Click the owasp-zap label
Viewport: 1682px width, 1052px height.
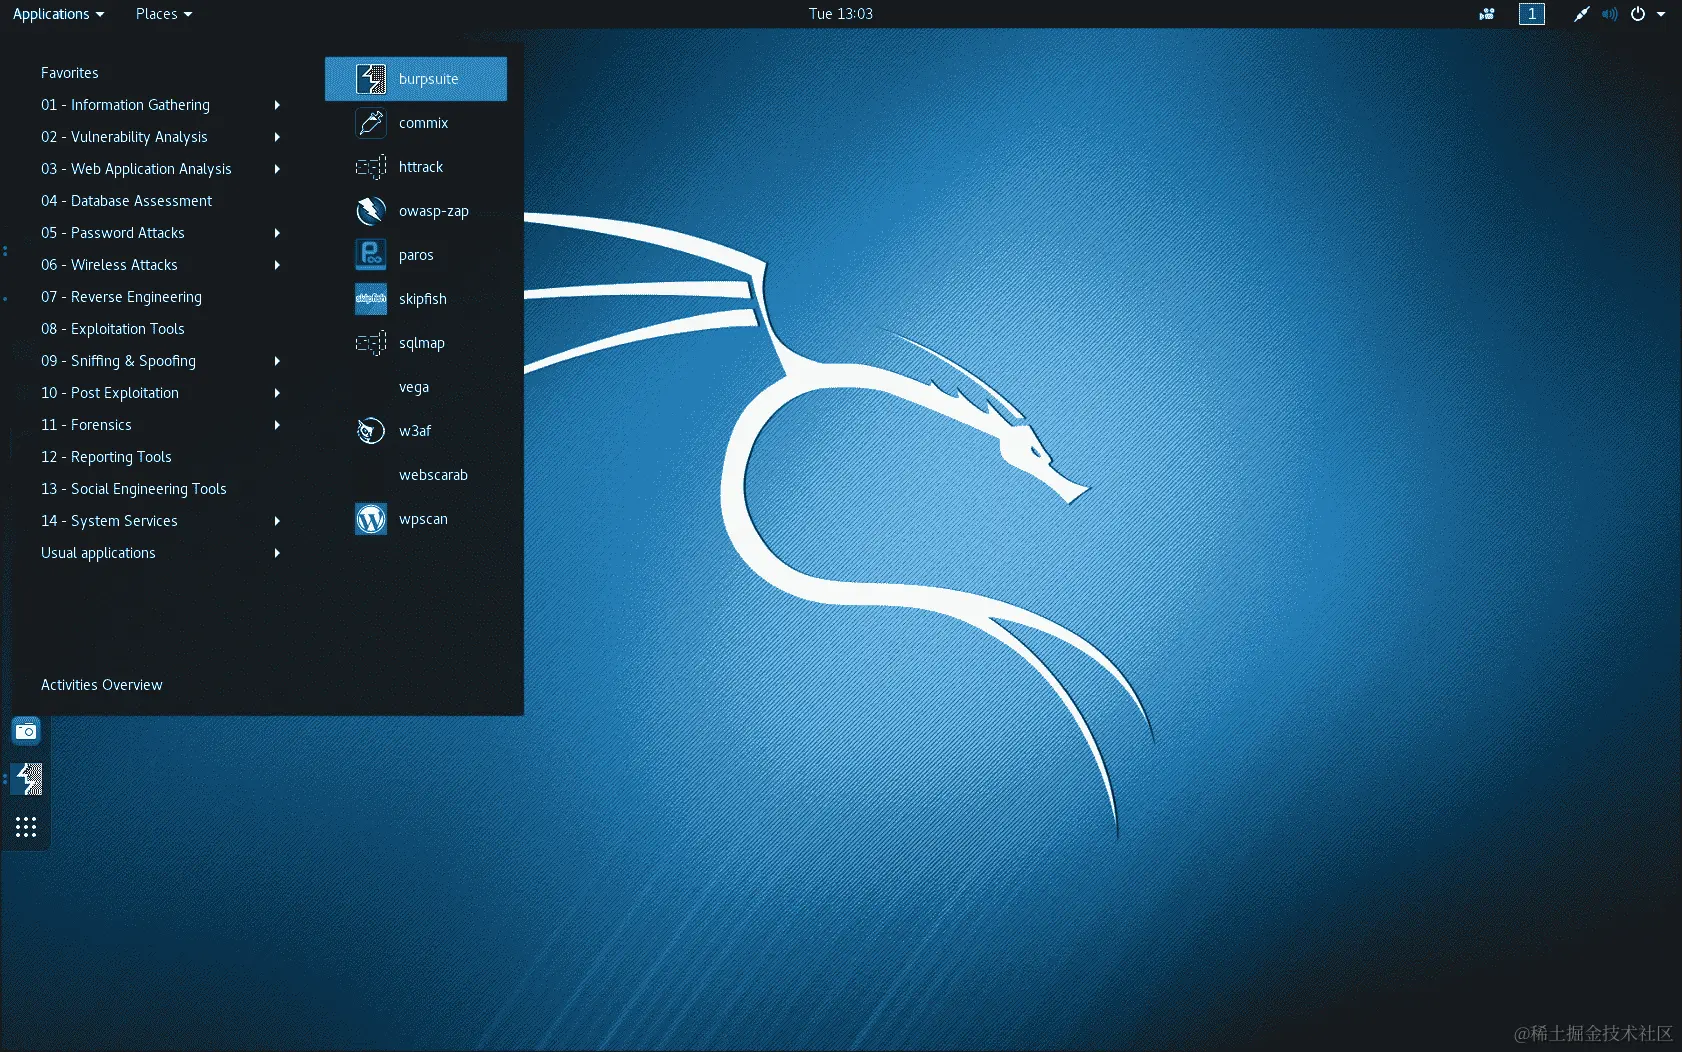(x=434, y=211)
